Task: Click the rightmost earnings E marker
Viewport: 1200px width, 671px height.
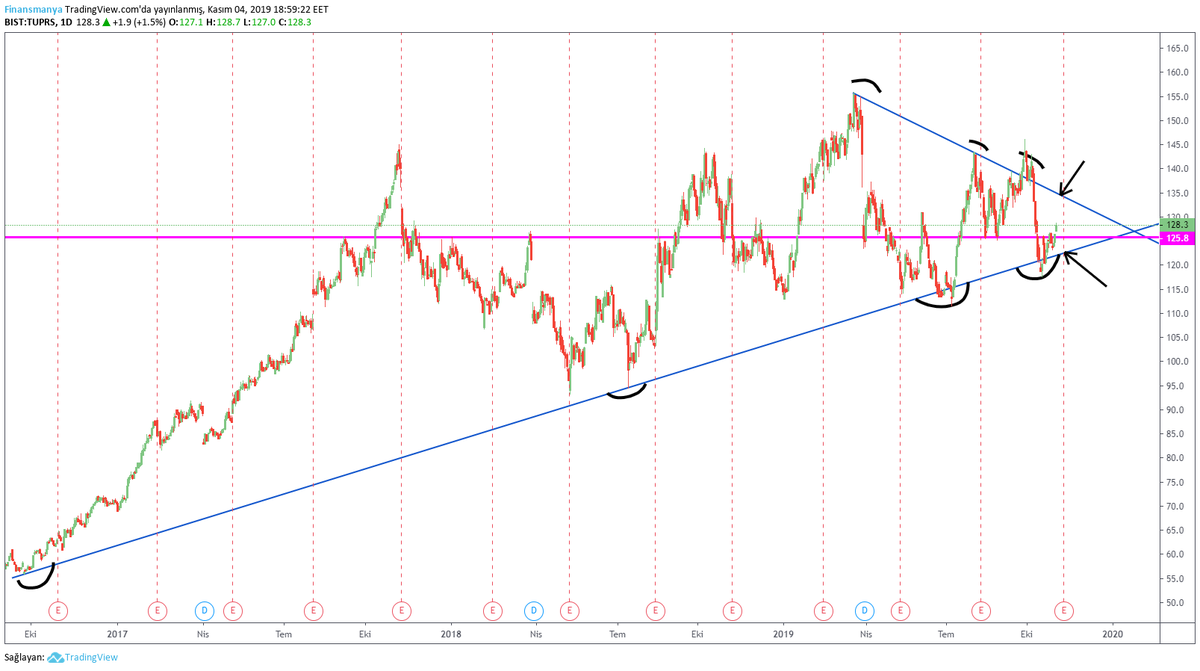Action: [x=1063, y=609]
